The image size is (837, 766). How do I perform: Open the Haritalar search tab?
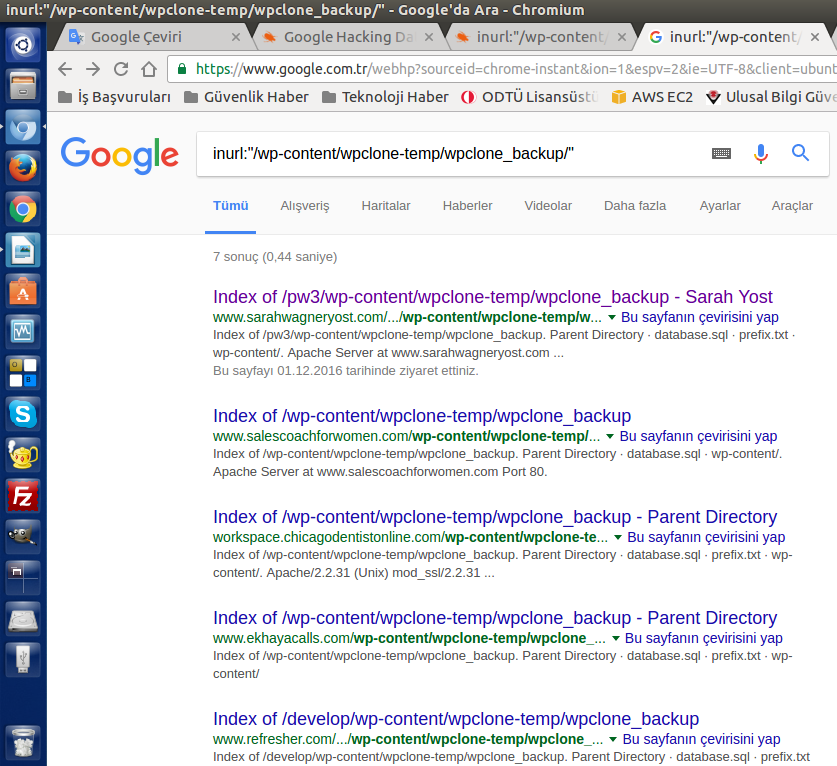pos(386,206)
